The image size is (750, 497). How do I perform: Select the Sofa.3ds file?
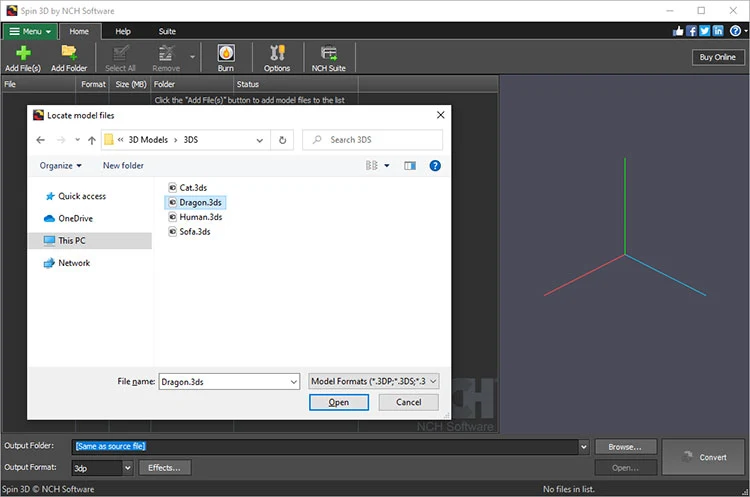coord(189,232)
